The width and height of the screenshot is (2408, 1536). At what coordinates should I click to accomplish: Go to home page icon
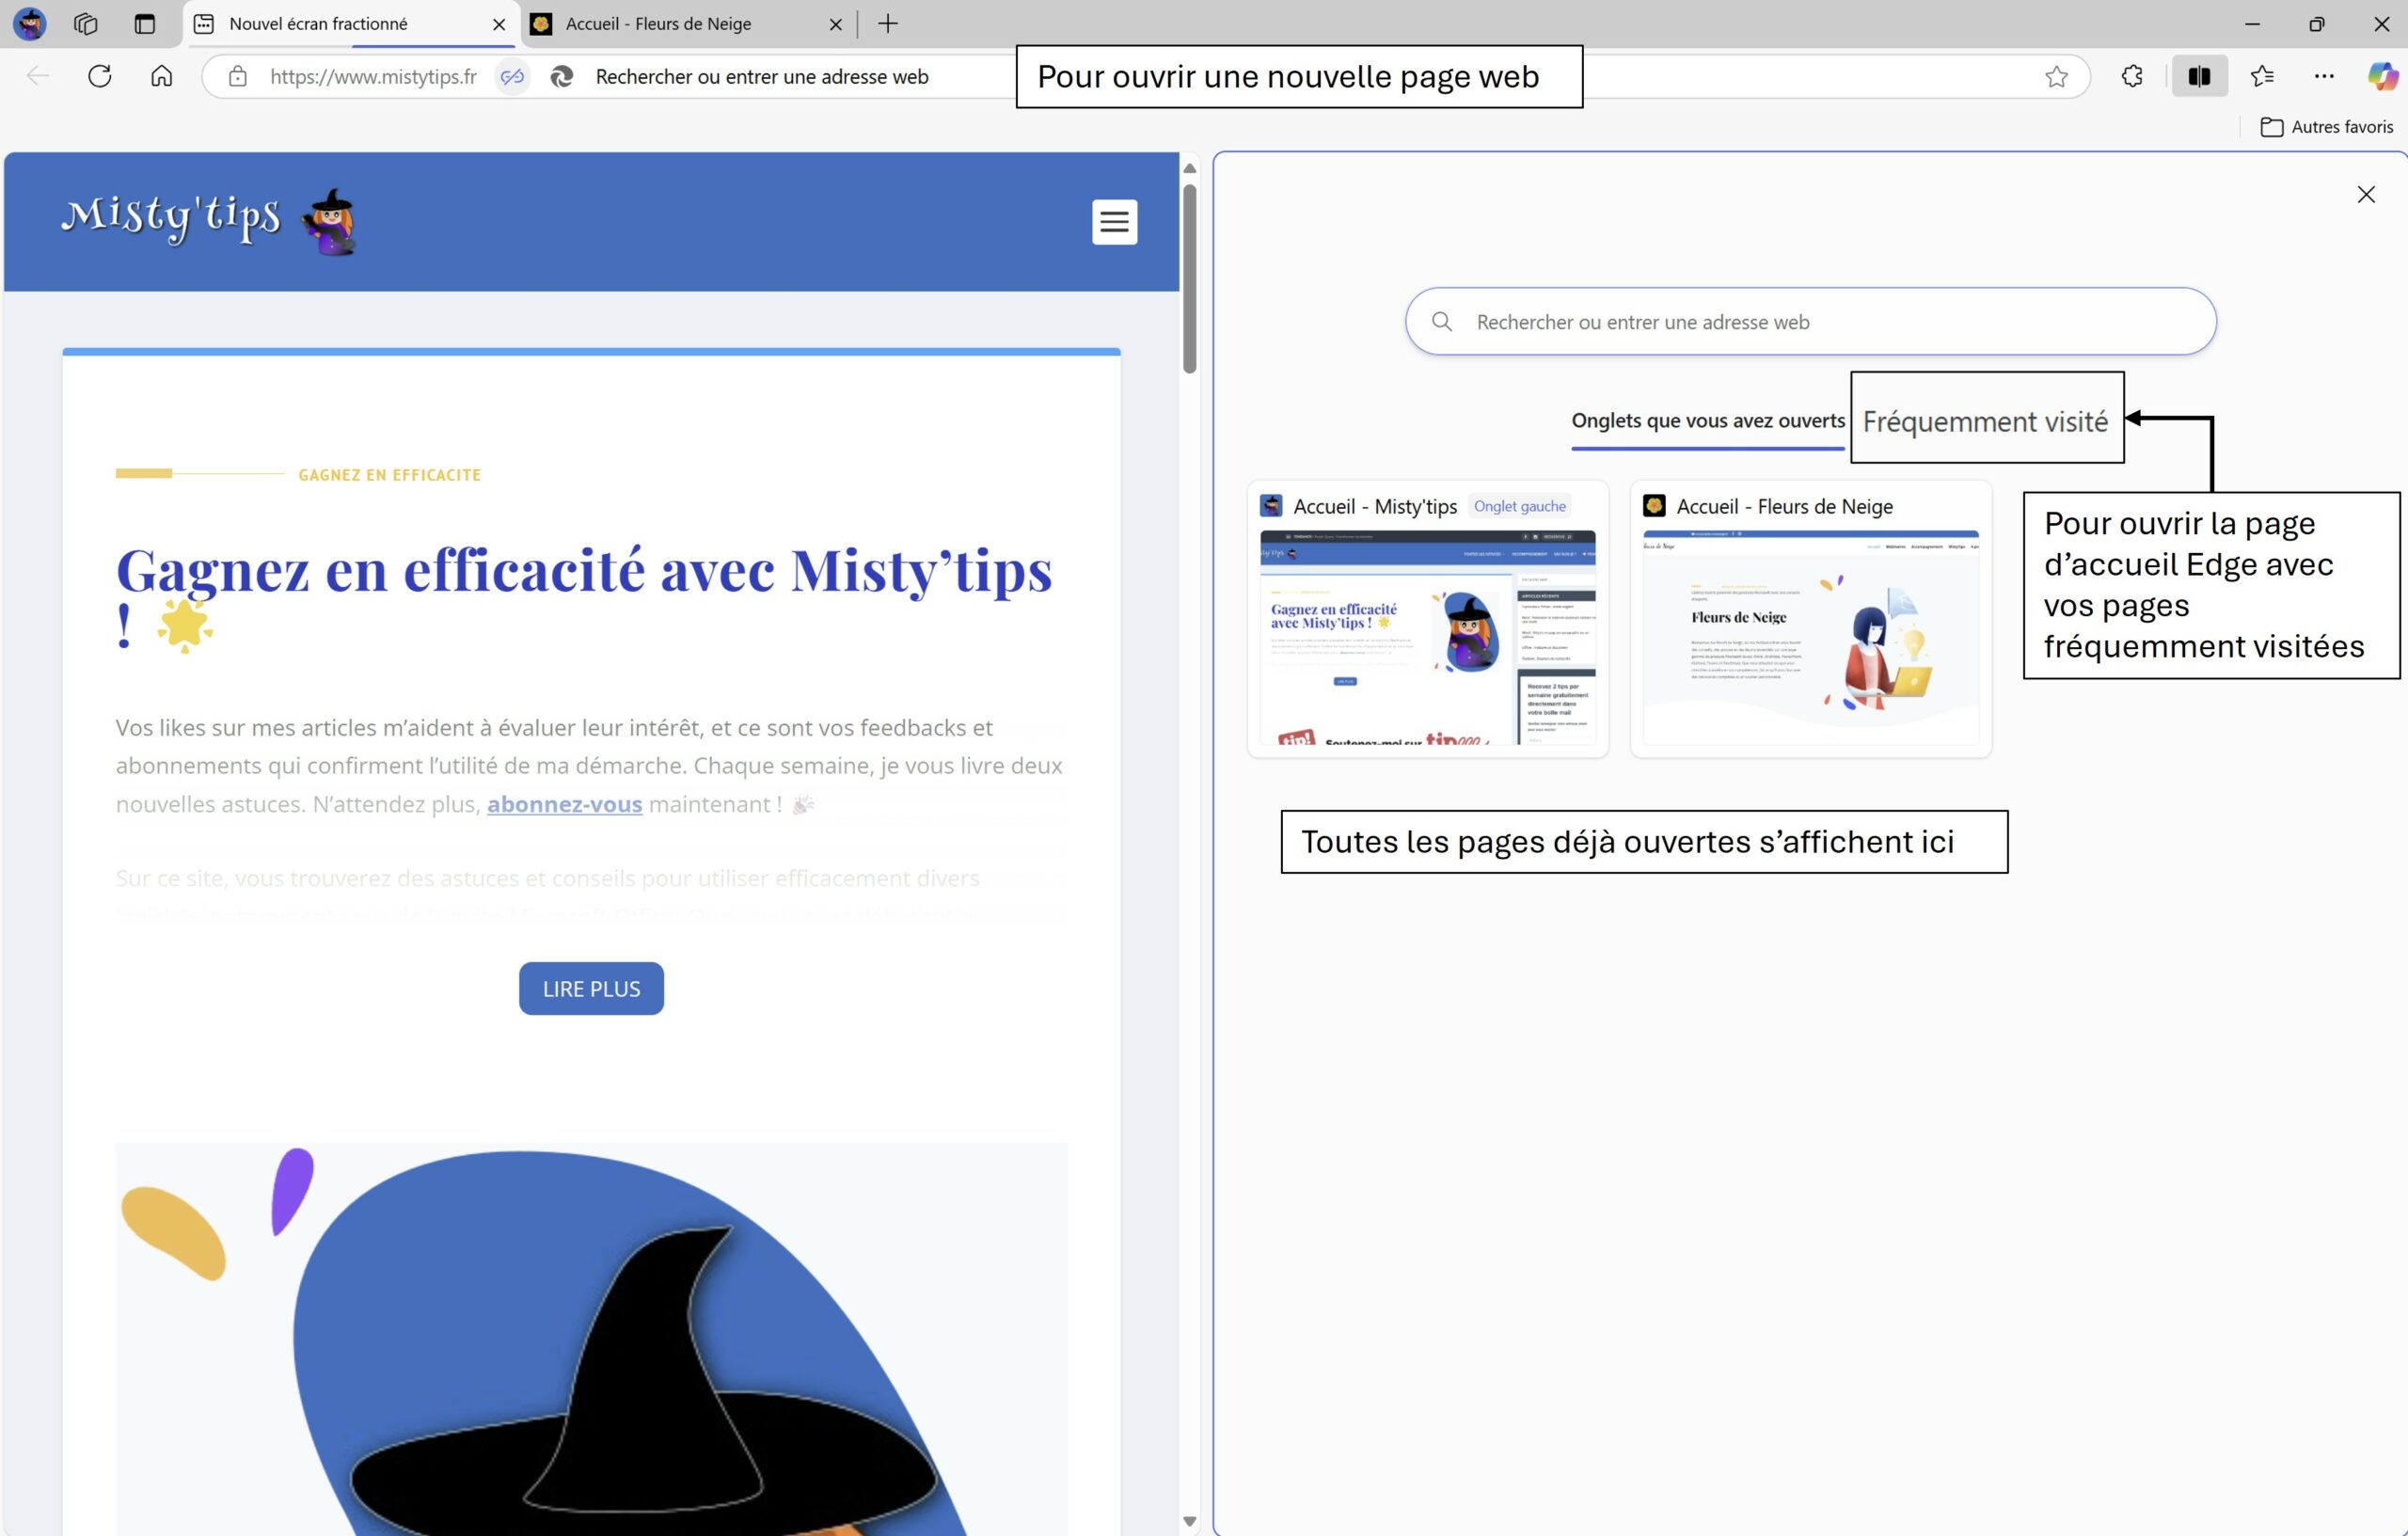(x=162, y=76)
